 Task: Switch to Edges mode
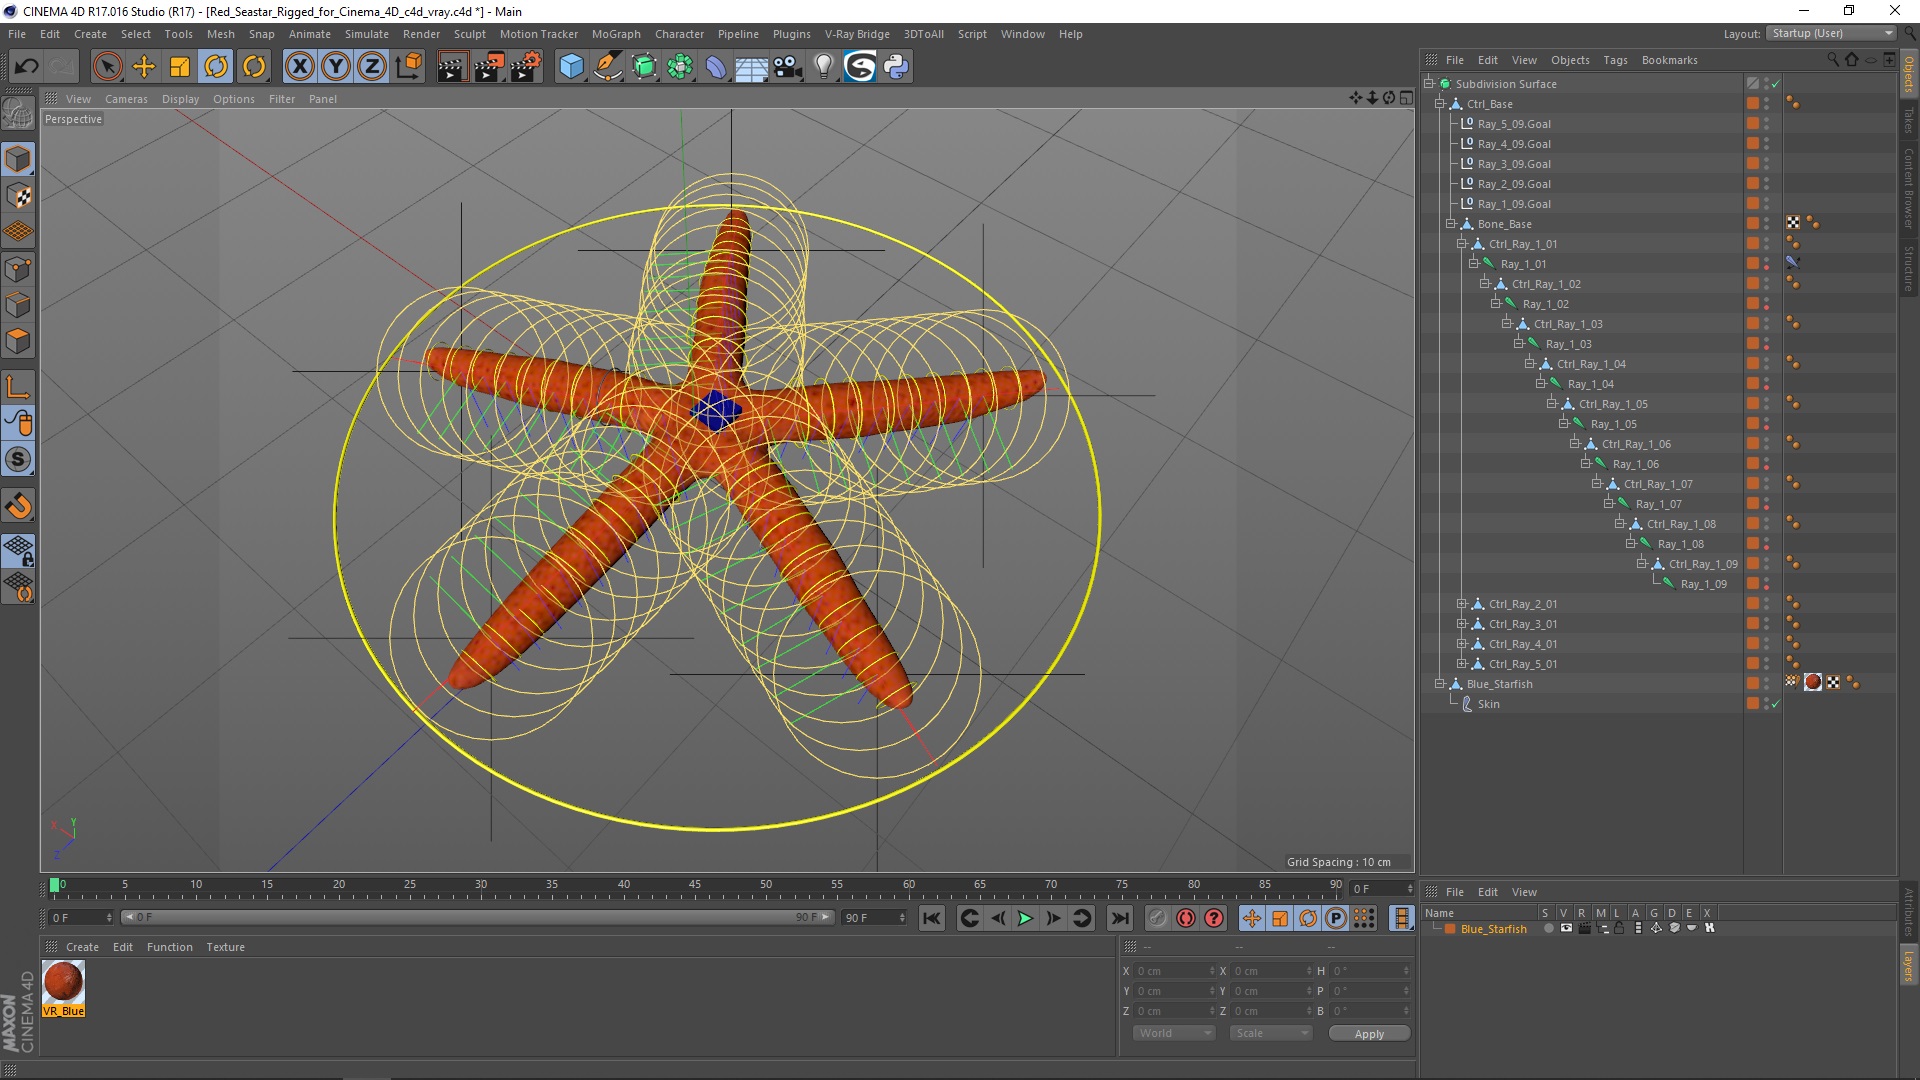pos(18,305)
